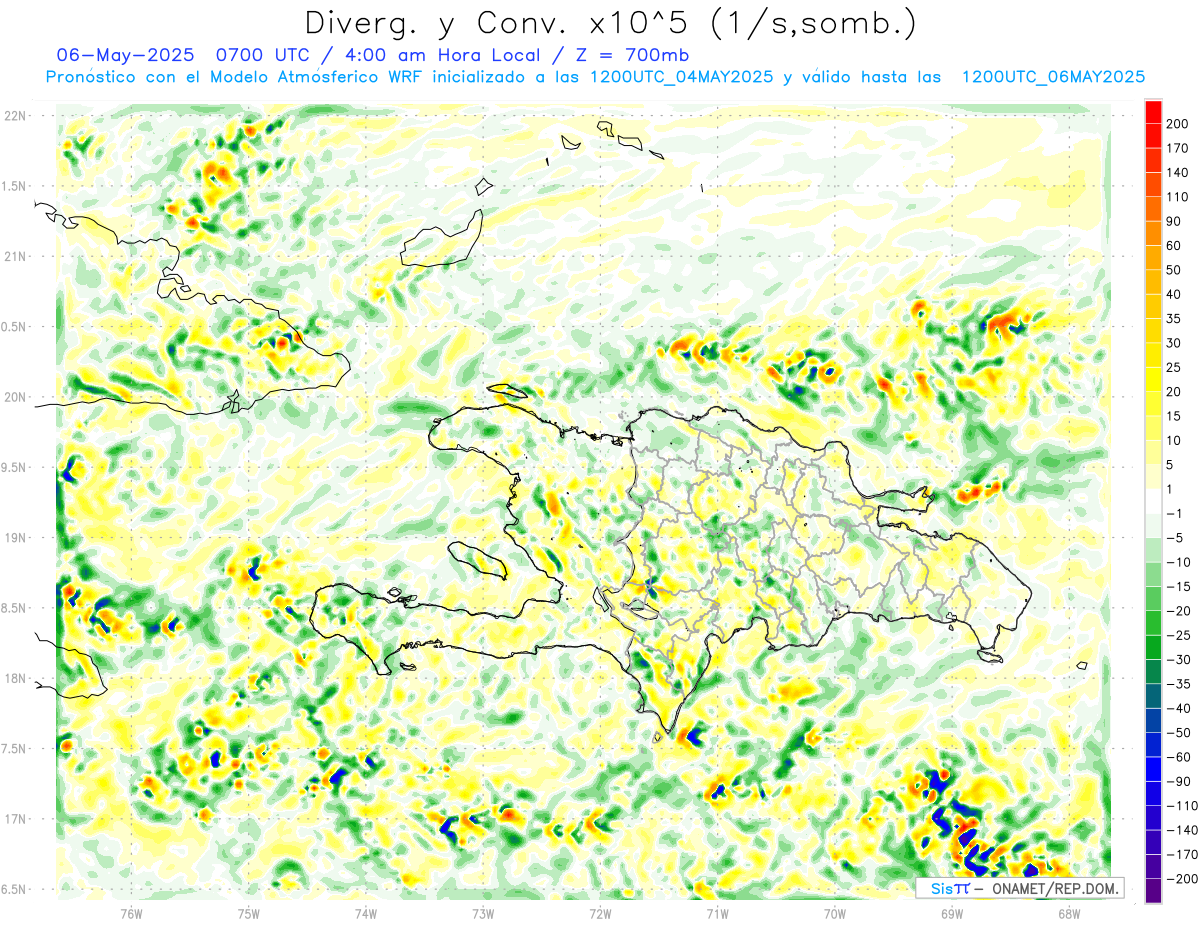Click the colorbar value '90' on the positive scale
The height and width of the screenshot is (927, 1200).
(x=1174, y=221)
